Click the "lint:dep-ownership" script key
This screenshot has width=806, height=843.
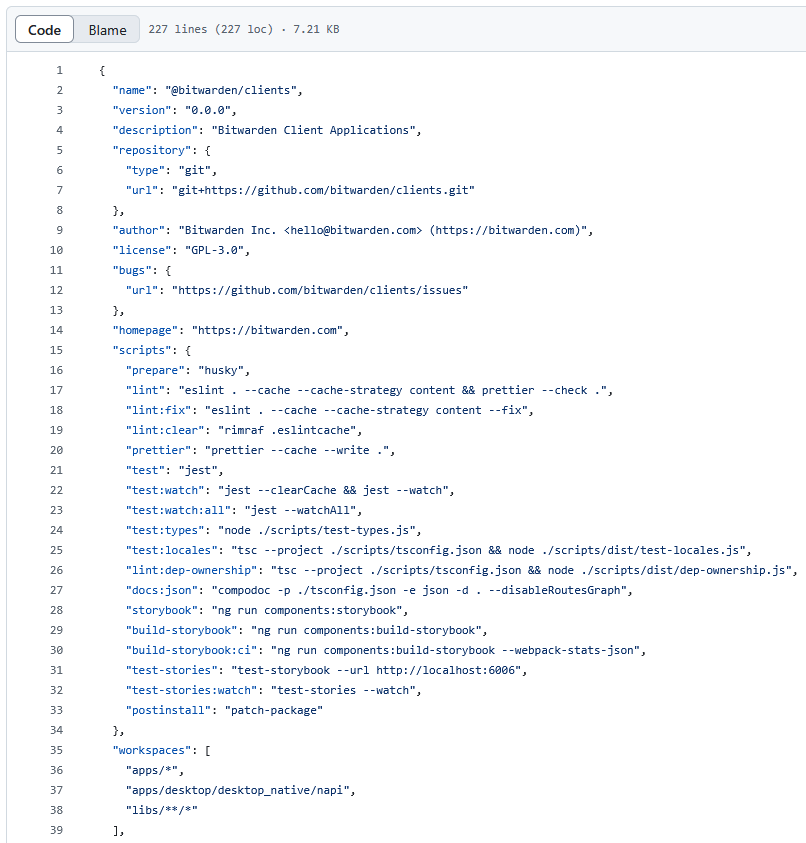(191, 570)
